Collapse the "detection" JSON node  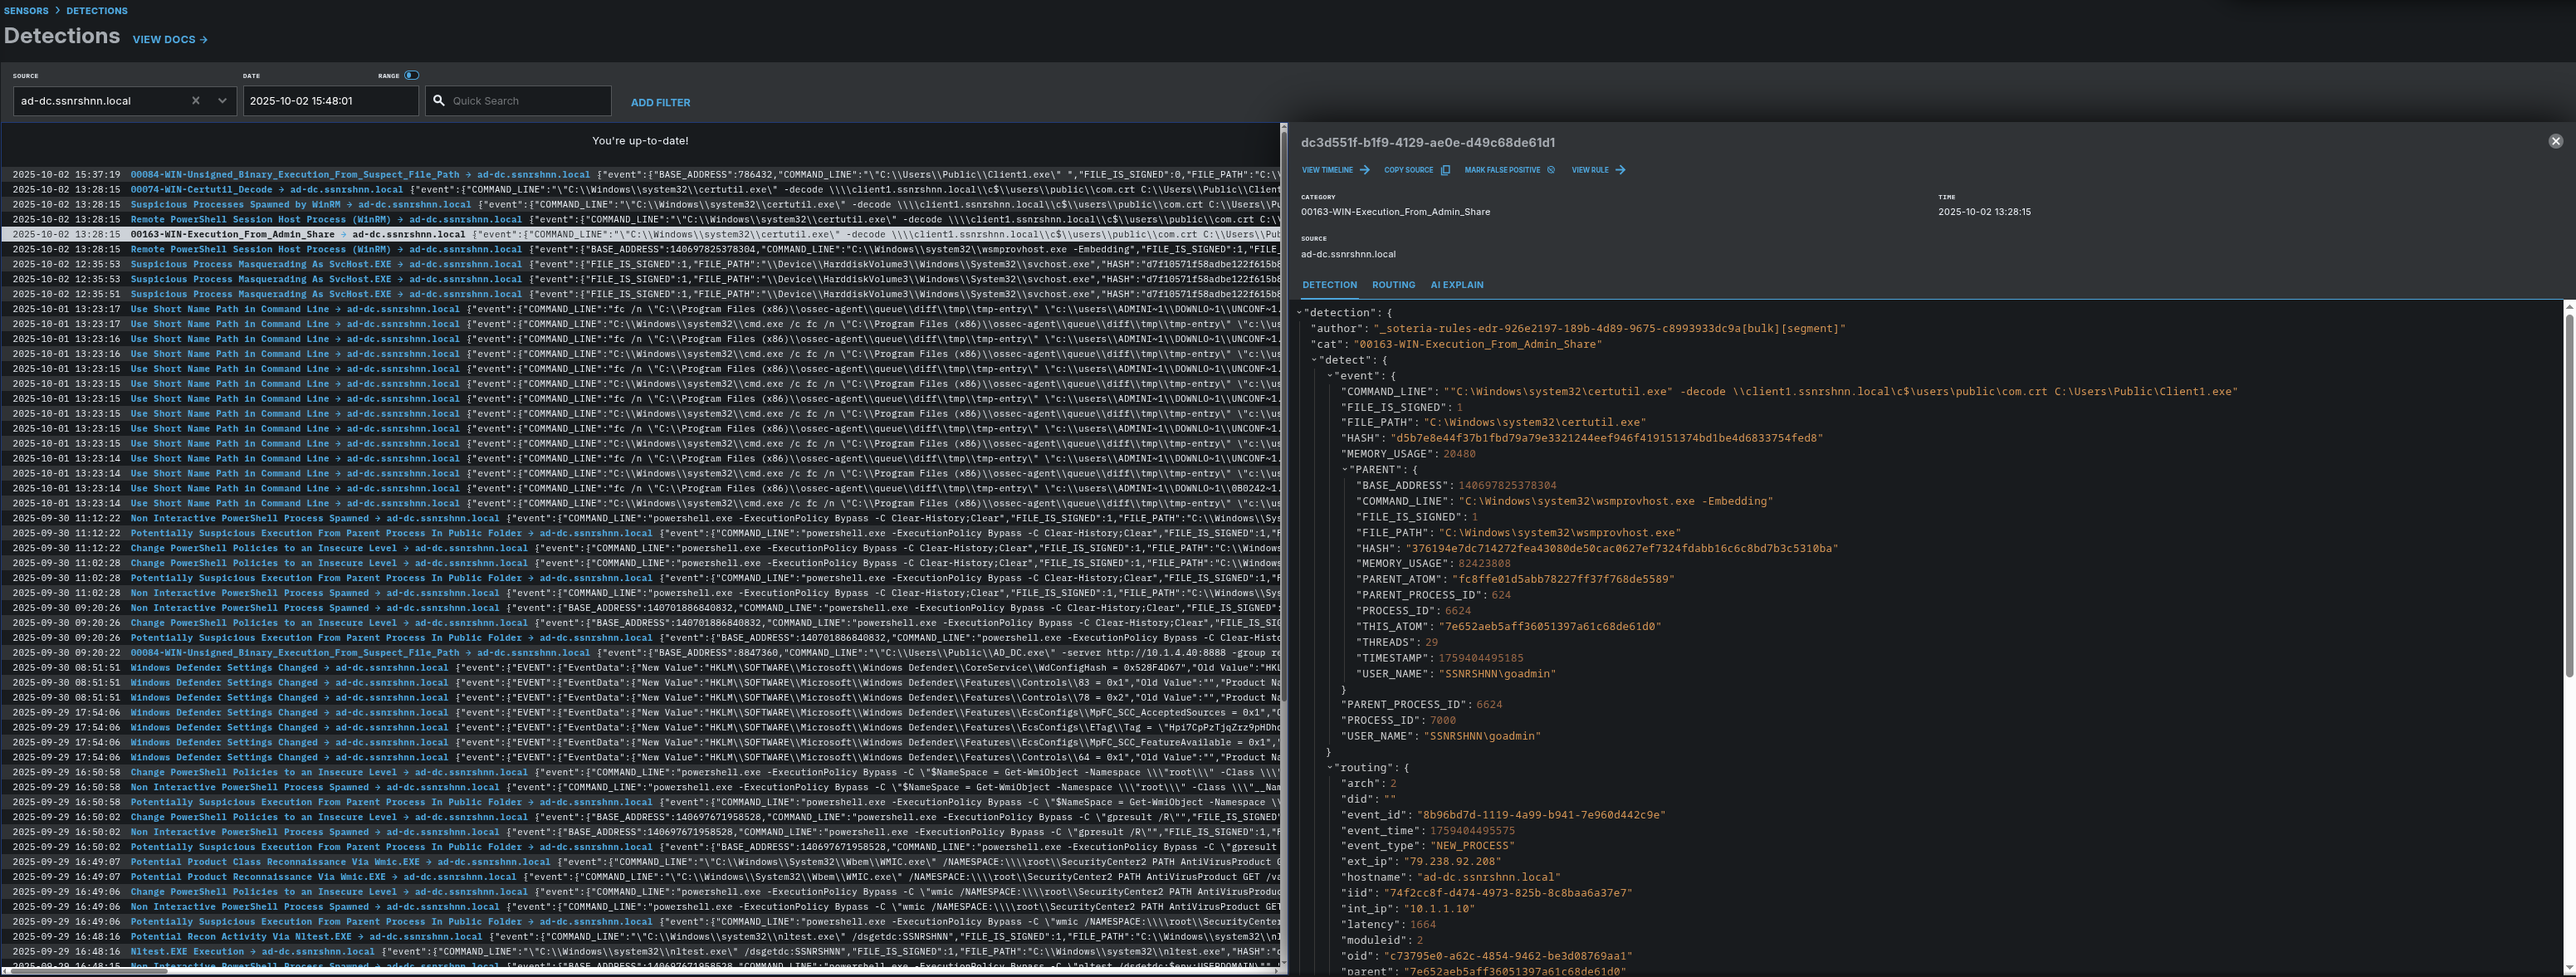coord(1299,313)
